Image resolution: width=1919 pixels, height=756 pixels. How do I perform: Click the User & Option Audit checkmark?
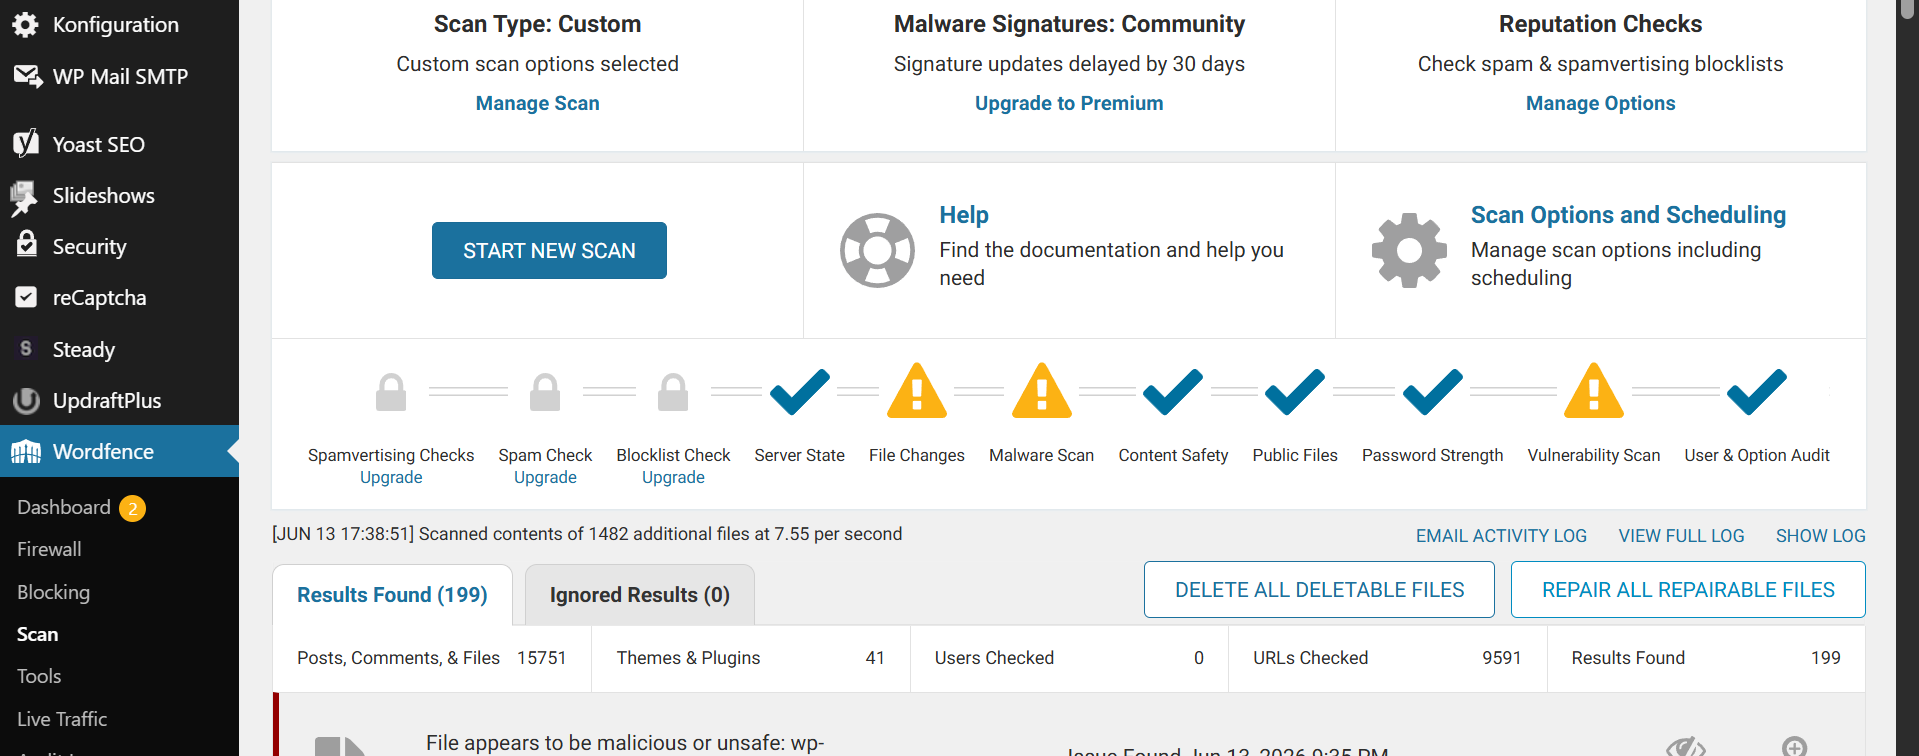coord(1757,392)
